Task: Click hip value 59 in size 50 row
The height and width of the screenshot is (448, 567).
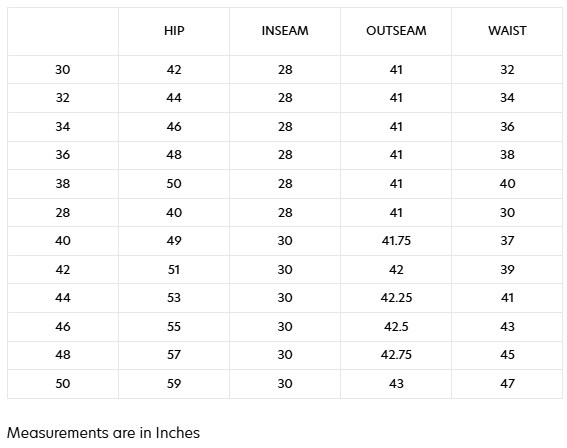Action: [x=174, y=384]
